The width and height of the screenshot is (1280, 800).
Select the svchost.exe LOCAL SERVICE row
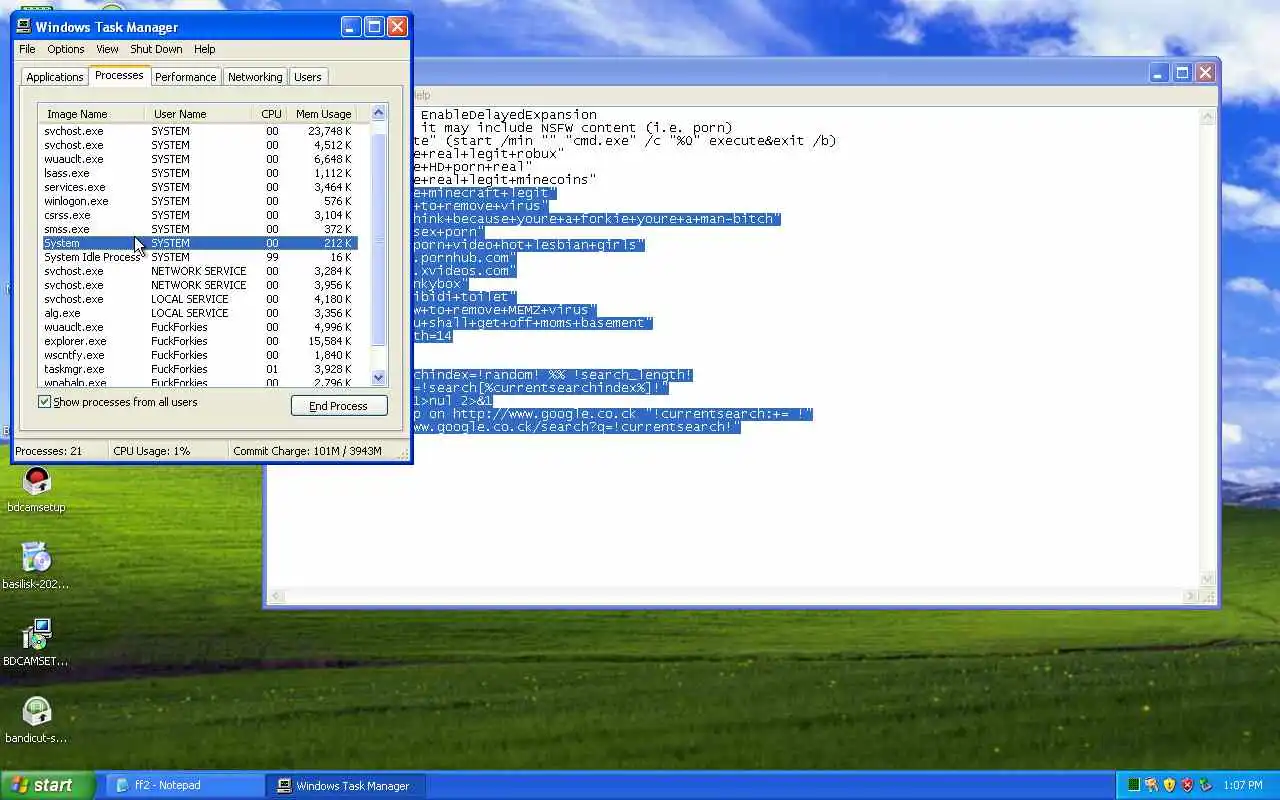point(198,299)
